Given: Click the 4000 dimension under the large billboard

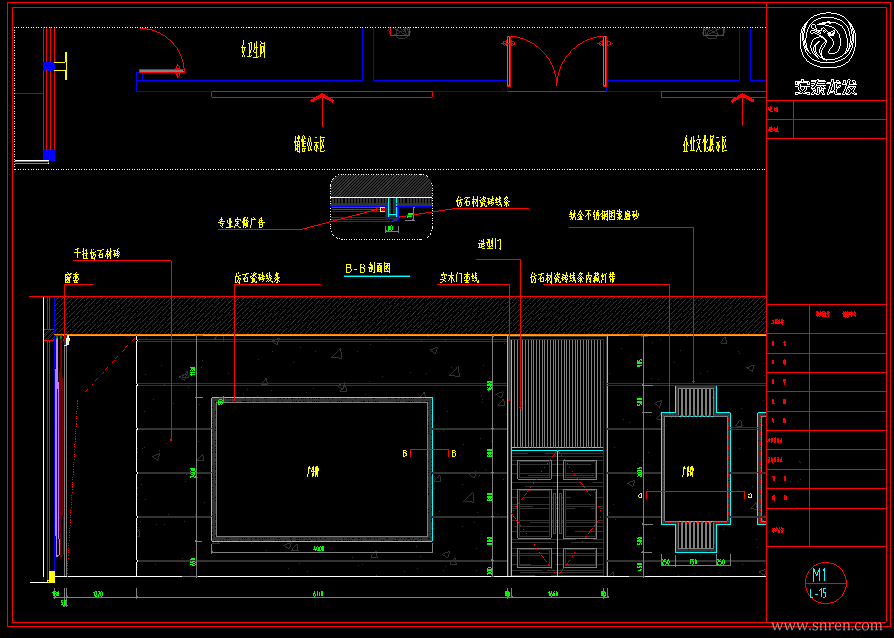Looking at the screenshot, I should [319, 548].
